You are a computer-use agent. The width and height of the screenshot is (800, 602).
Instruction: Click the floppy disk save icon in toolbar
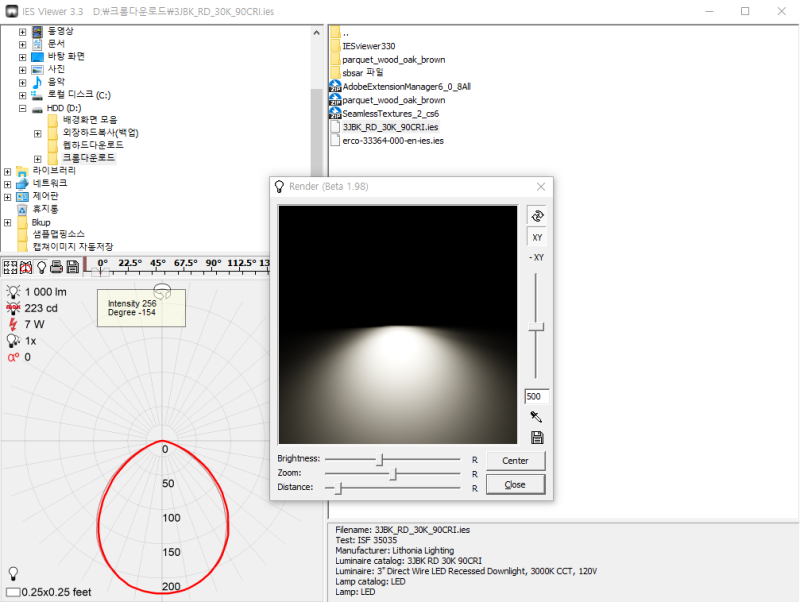click(73, 266)
